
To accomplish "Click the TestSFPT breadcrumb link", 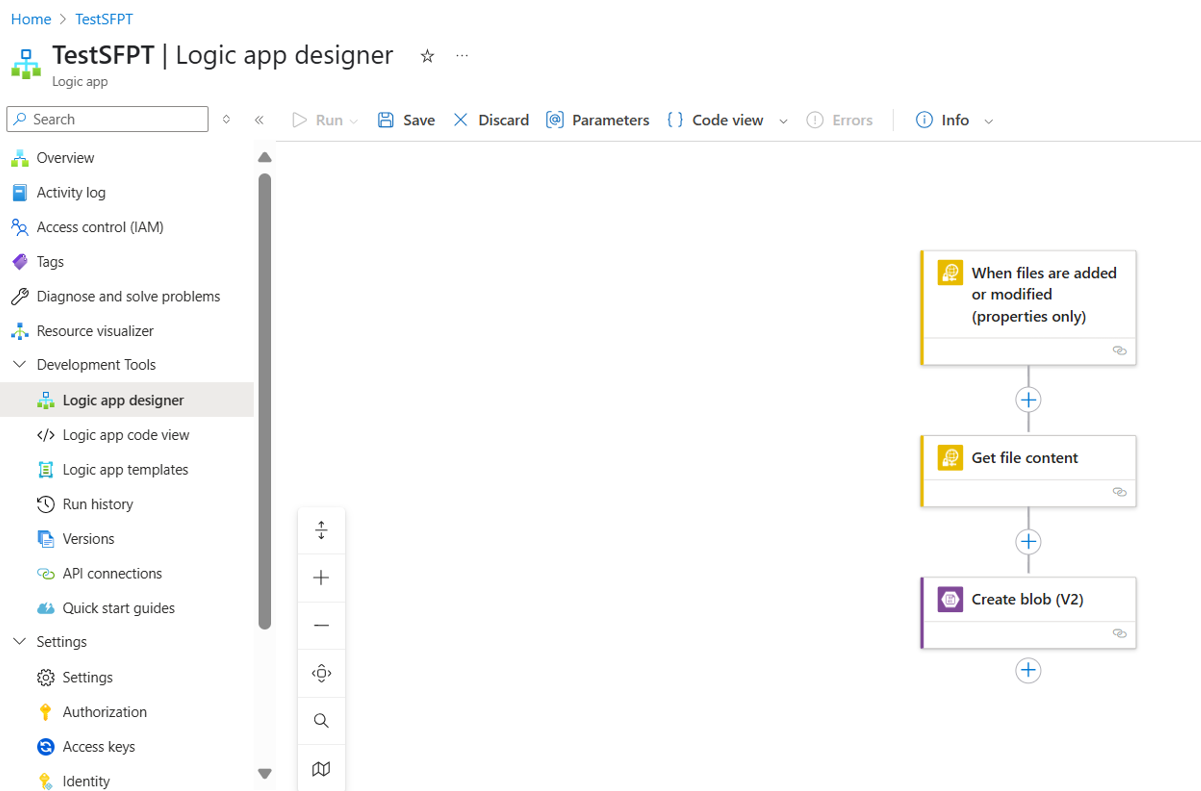I will [104, 19].
